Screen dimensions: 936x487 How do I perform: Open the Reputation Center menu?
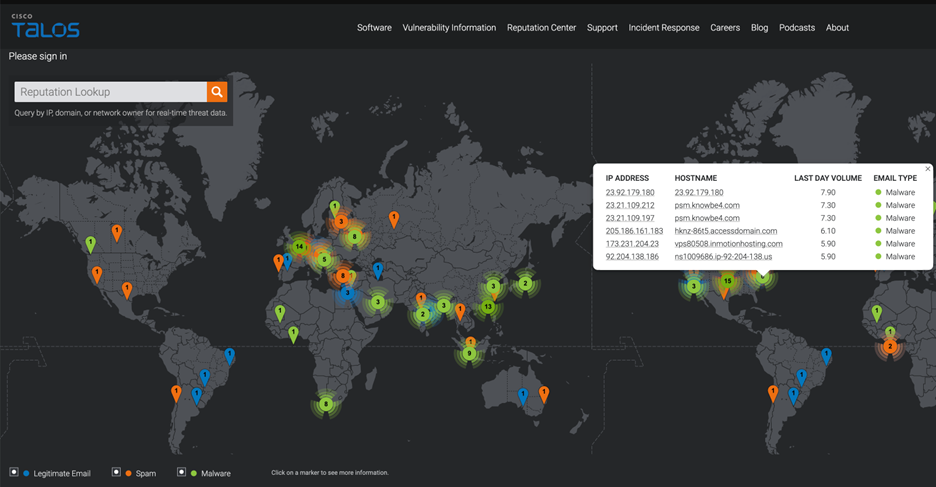pos(541,27)
